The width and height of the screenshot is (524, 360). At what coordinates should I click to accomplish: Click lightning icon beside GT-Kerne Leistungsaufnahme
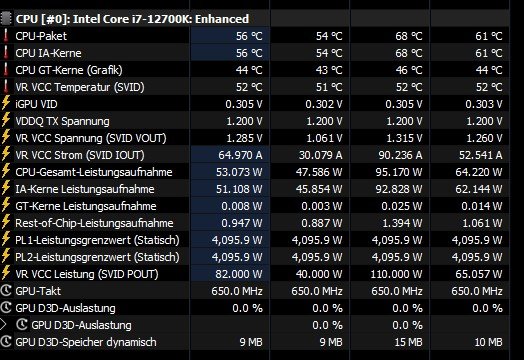tap(6, 206)
